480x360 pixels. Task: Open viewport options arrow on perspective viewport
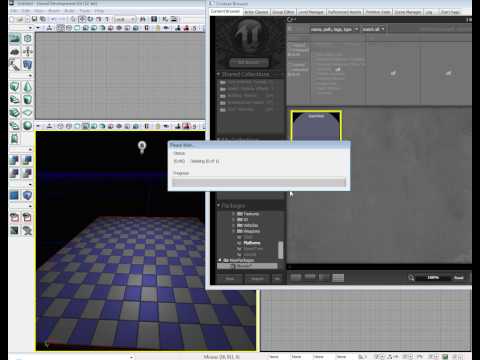(x=38, y=126)
